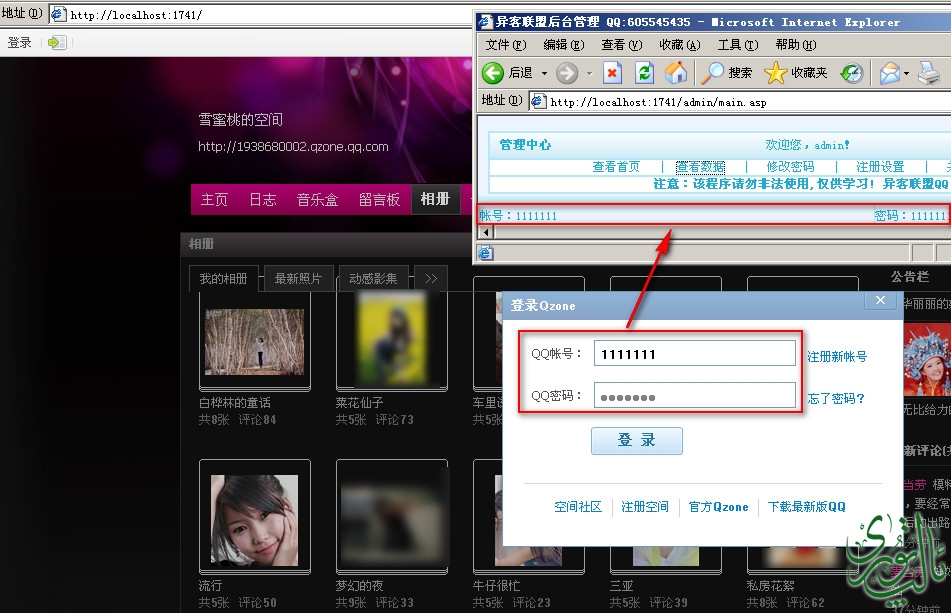The height and width of the screenshot is (613, 951).
Task: Select 动感影集 album tab
Action: coord(373,278)
